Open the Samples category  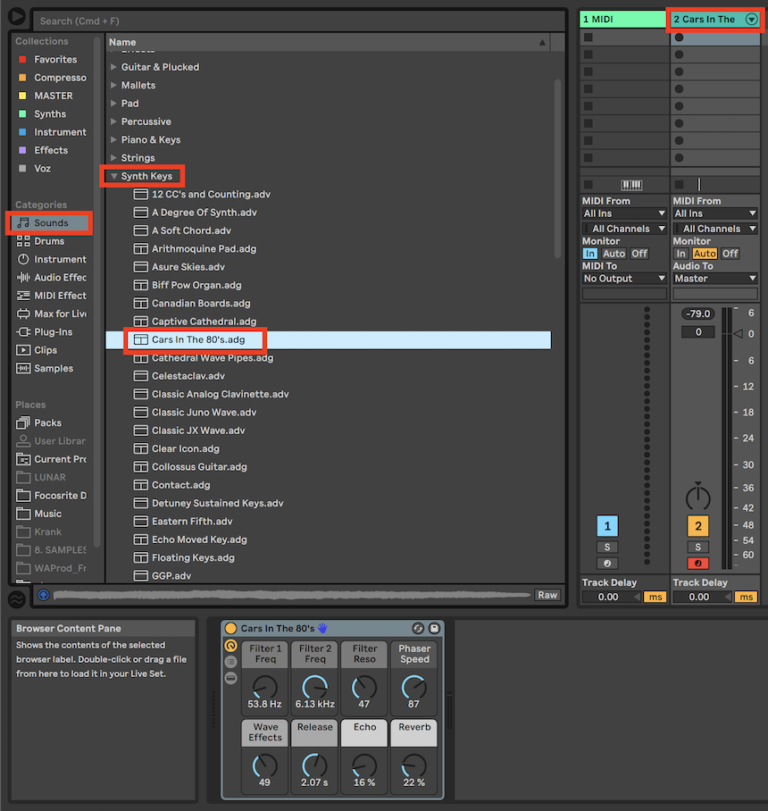(x=45, y=368)
